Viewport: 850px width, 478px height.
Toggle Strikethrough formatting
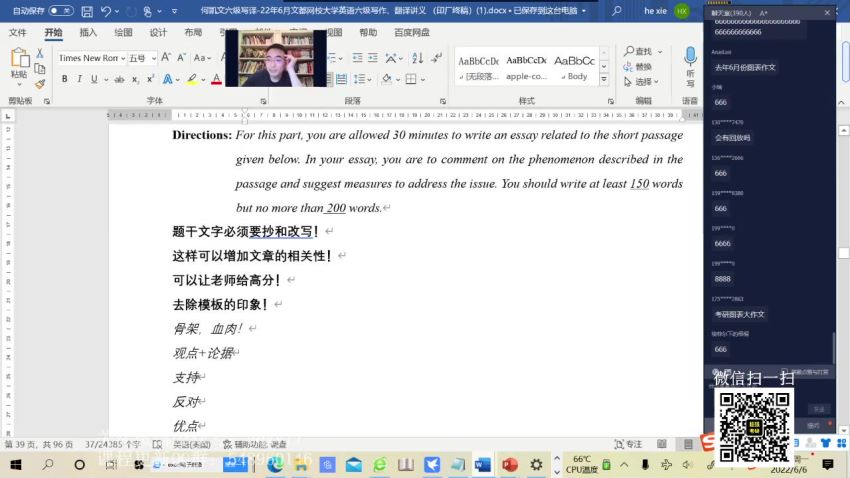120,79
